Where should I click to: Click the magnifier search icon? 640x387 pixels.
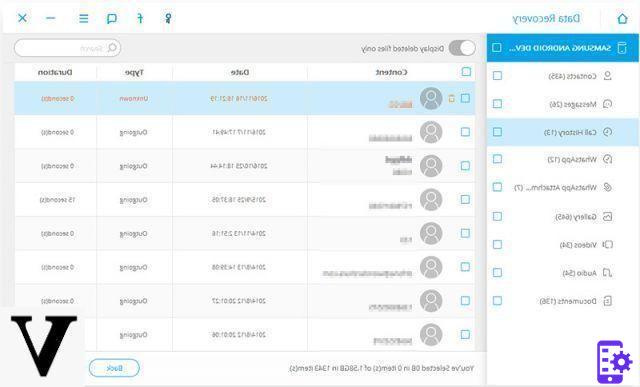[x=112, y=48]
